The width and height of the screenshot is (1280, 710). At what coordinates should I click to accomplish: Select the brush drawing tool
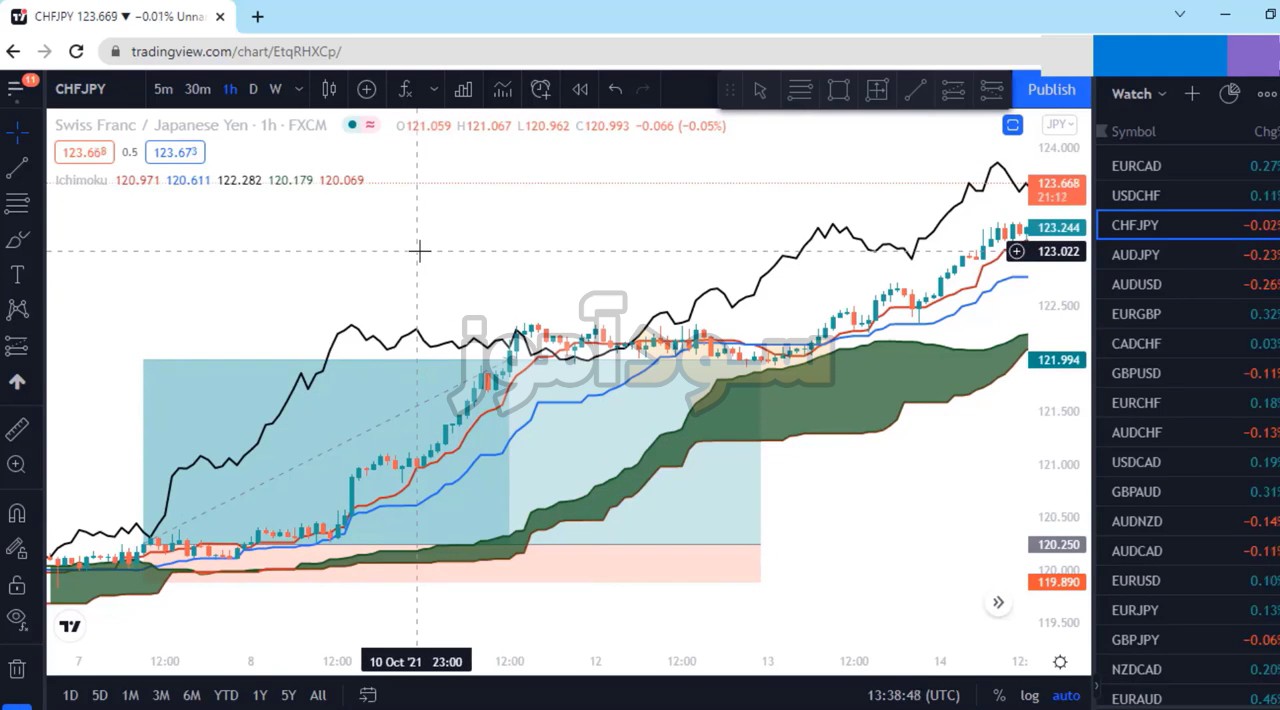click(17, 240)
